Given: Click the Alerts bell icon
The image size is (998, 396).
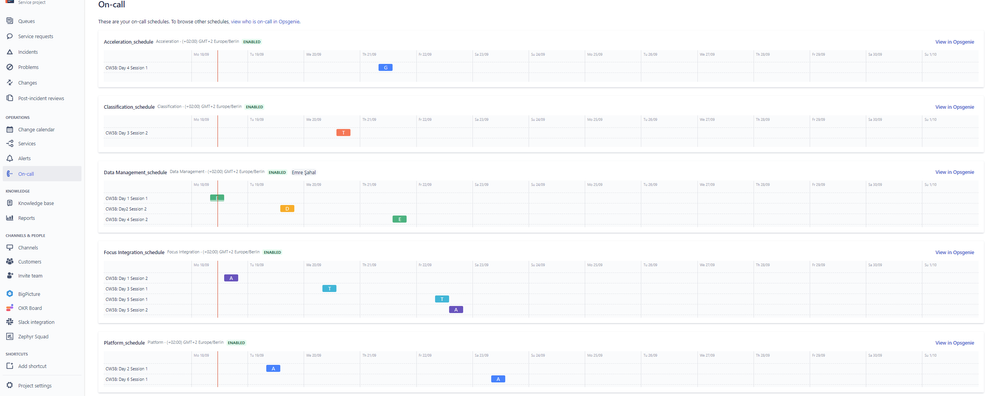Looking at the screenshot, I should pyautogui.click(x=10, y=159).
